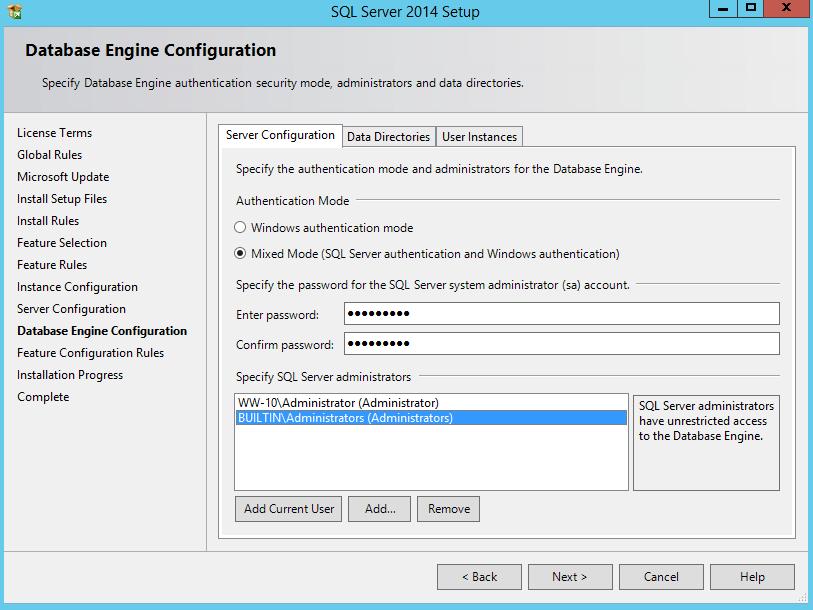Click Instance Configuration step in sidebar
813x610 pixels.
tap(77, 287)
